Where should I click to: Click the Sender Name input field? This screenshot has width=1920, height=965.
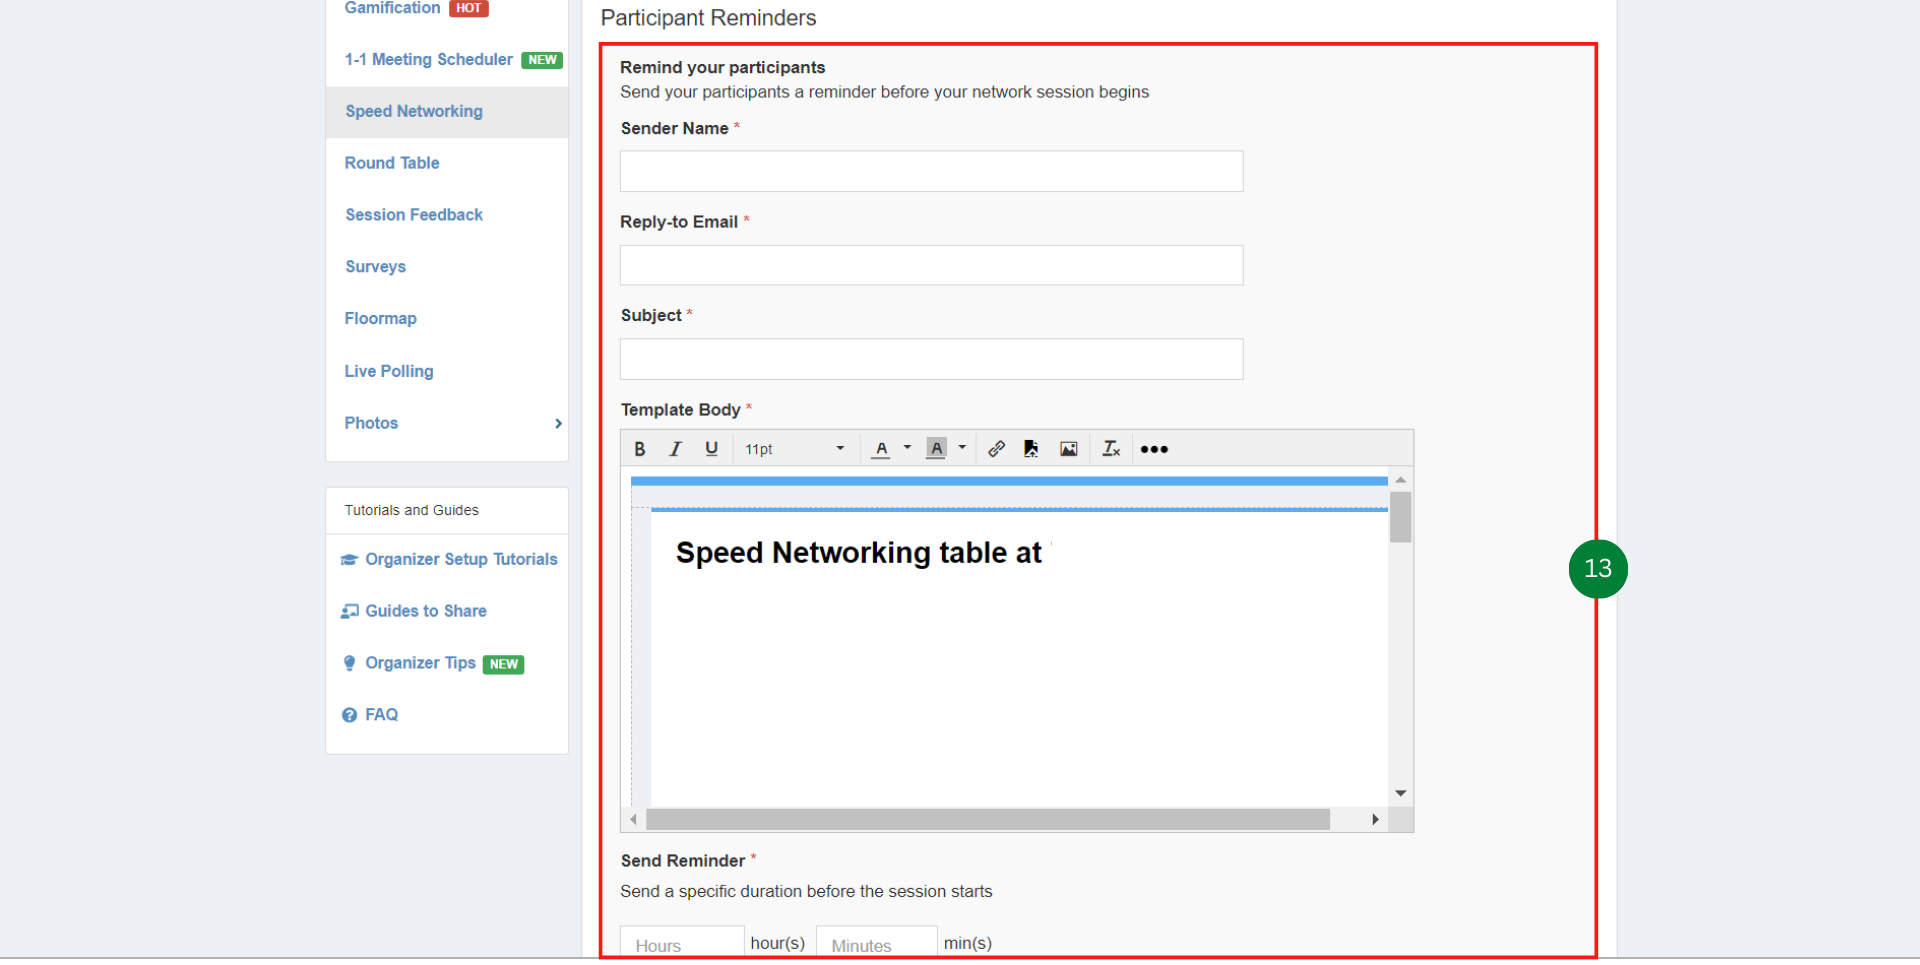[930, 171]
